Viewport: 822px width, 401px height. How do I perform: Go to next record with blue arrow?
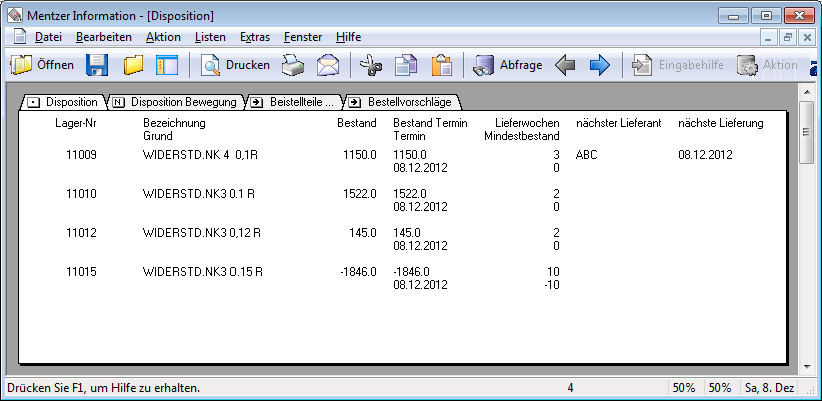[x=599, y=66]
